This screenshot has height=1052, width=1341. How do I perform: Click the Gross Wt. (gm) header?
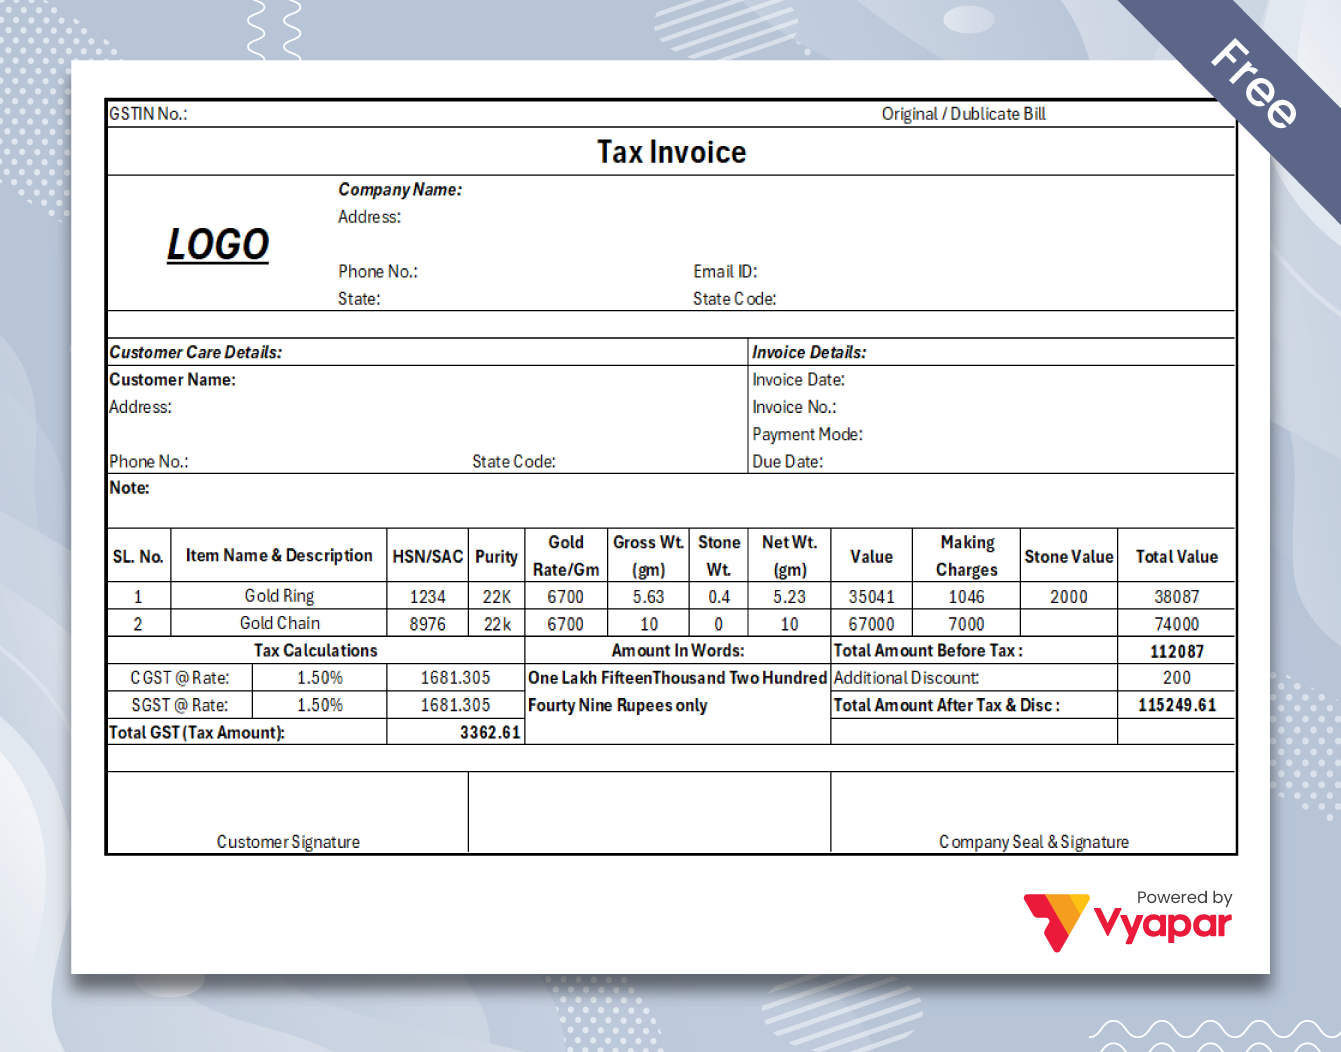point(649,556)
